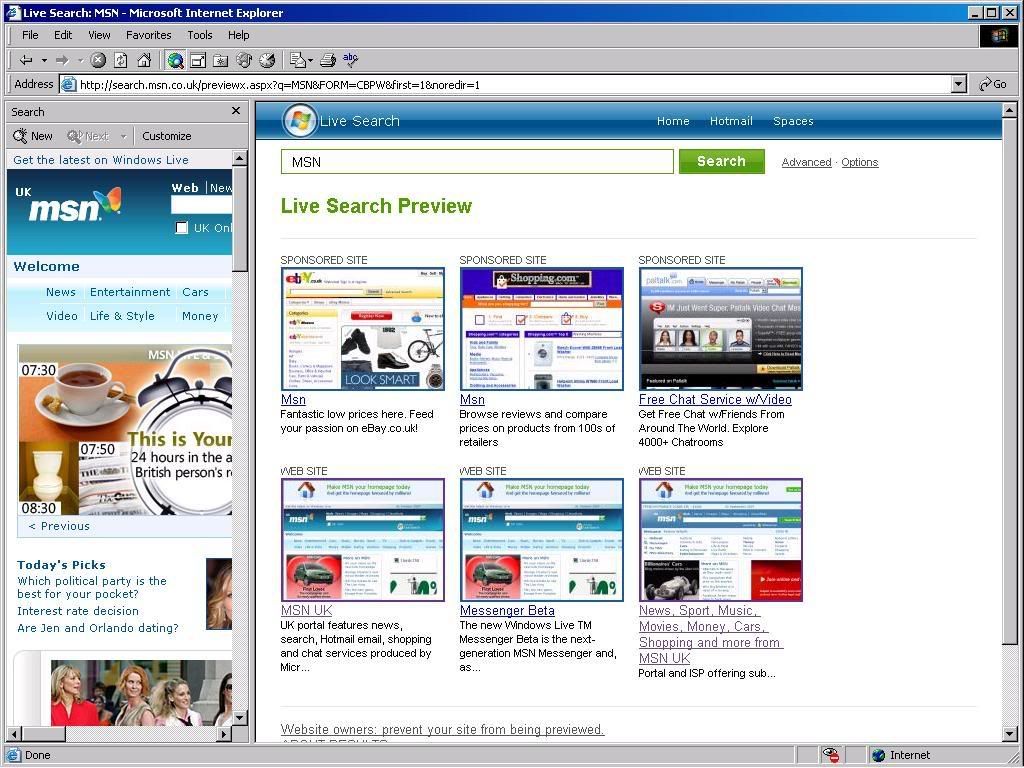Screen dimensions: 1024x768
Task: Open the Messenger Beta result link
Action: 507,610
